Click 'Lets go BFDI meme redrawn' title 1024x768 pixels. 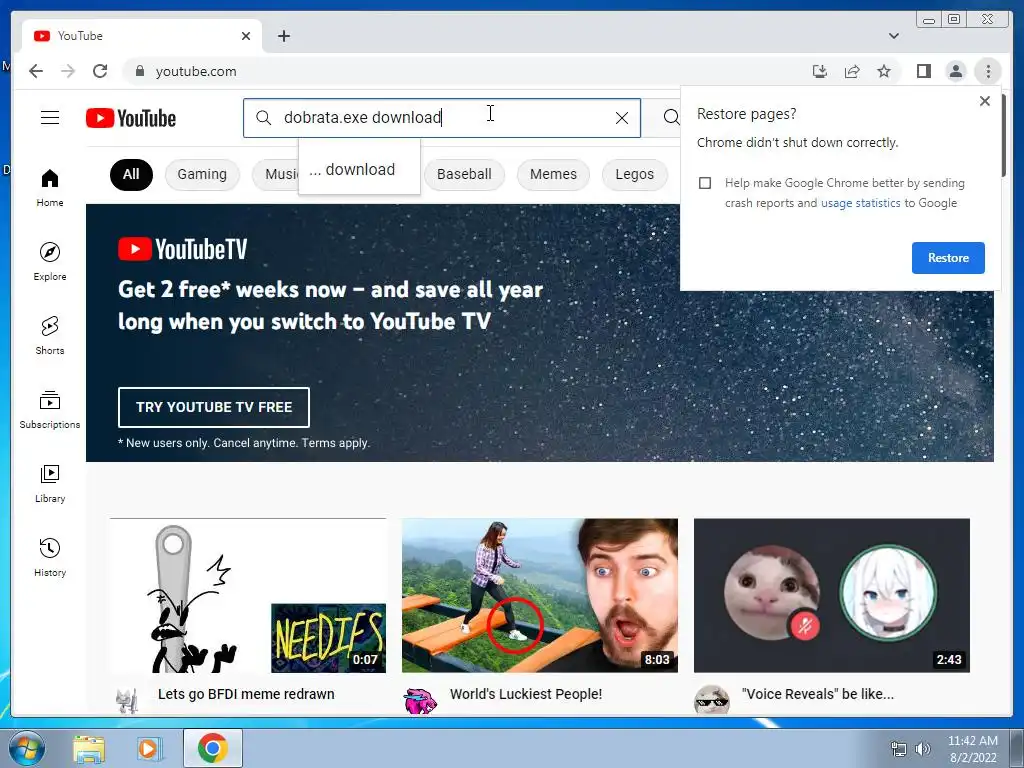[246, 694]
